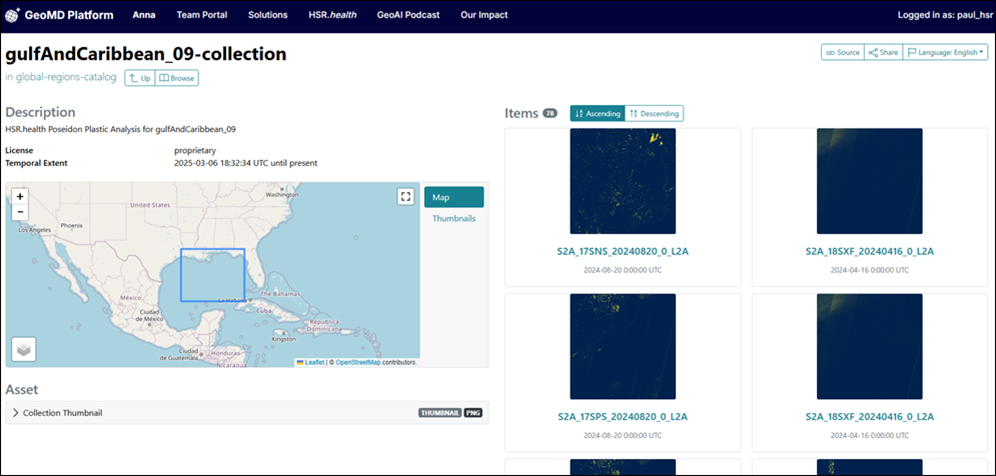Image resolution: width=996 pixels, height=476 pixels.
Task: Share this collection
Action: (882, 52)
